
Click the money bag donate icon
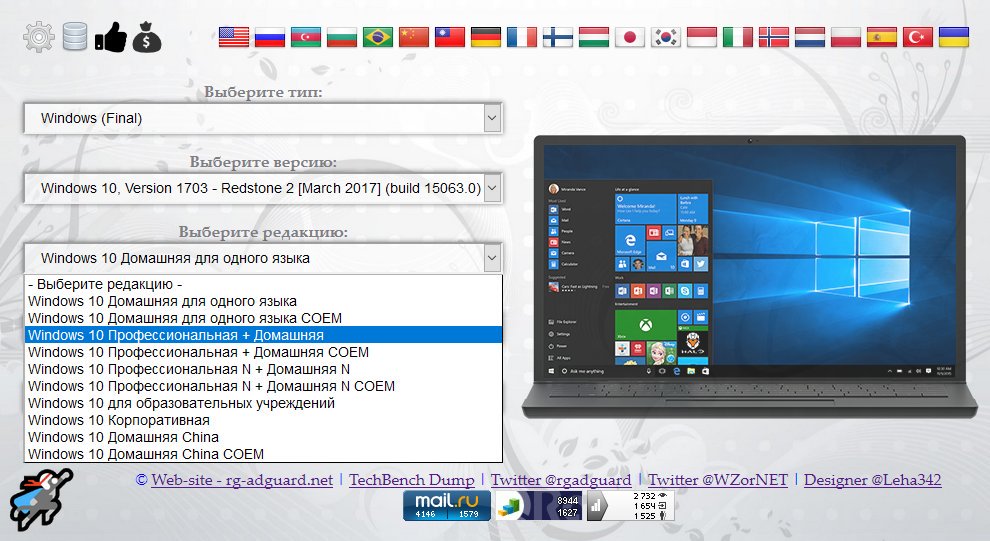tap(147, 37)
